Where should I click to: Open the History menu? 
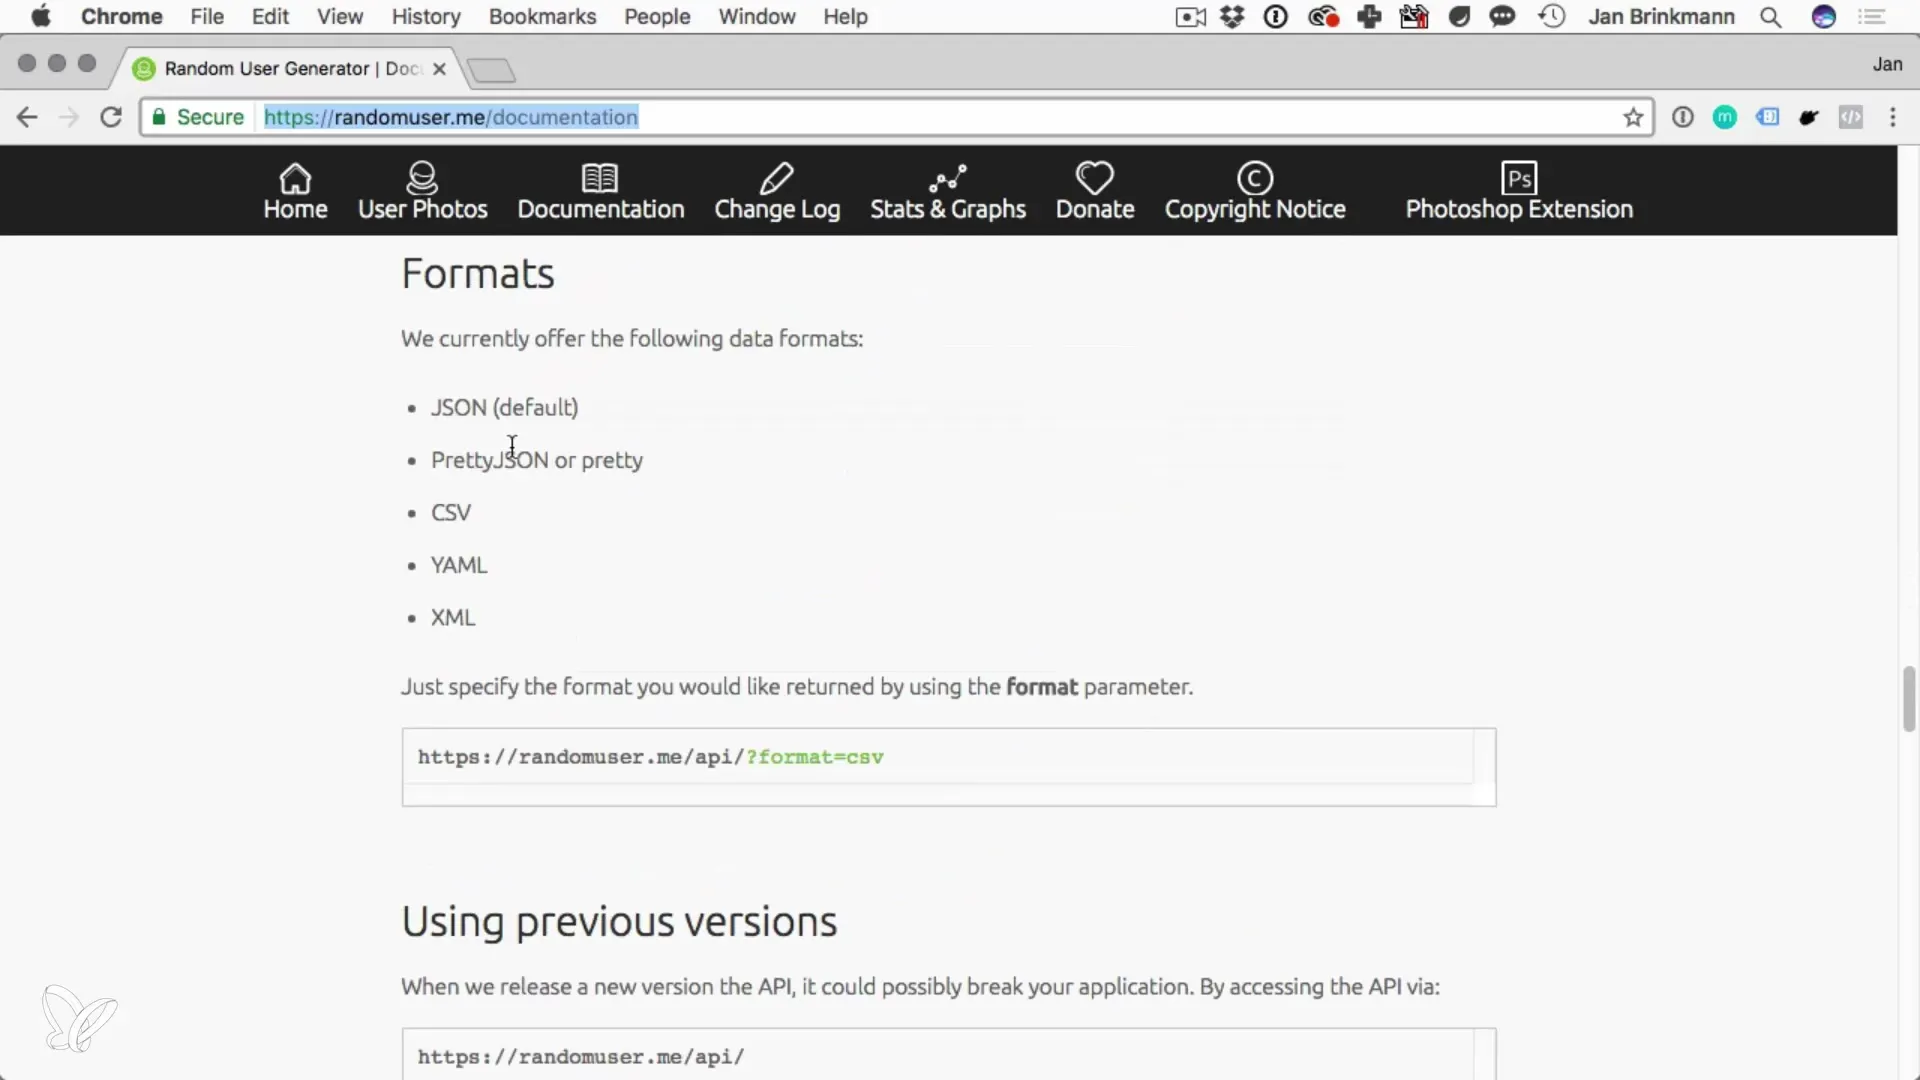(426, 17)
